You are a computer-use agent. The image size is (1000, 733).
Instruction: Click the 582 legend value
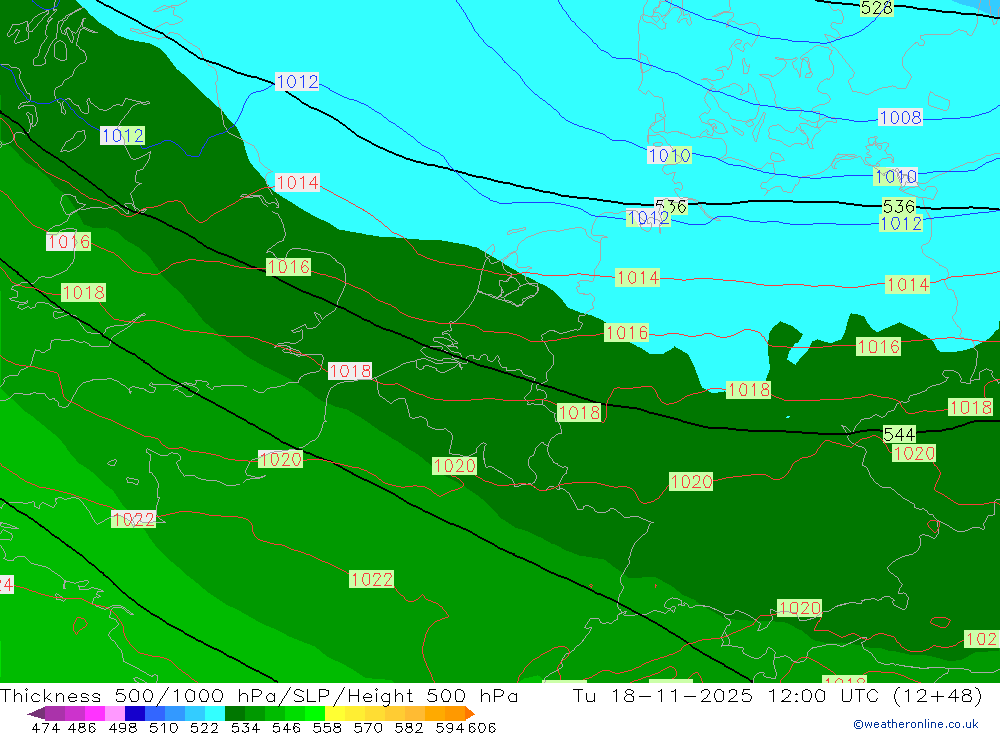[408, 727]
